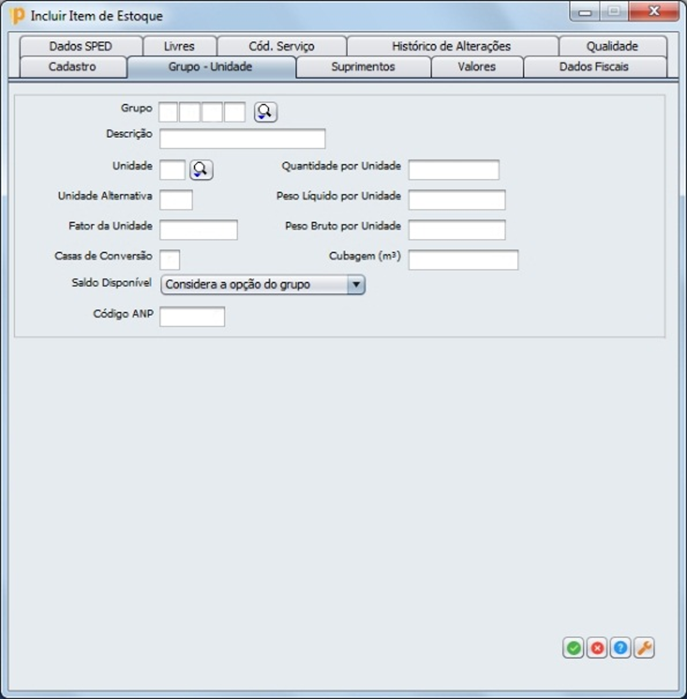Click the Descrição text field
Viewport: 687px width, 699px height.
click(242, 139)
